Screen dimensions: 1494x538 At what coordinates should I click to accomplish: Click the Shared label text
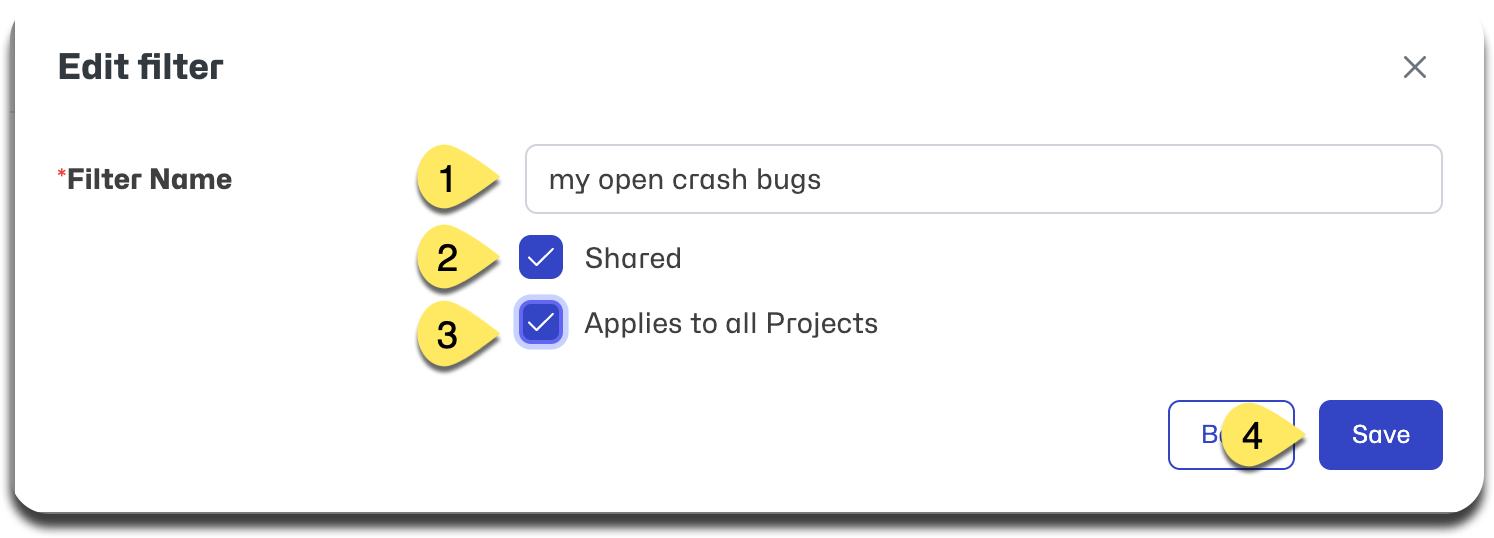[x=633, y=258]
